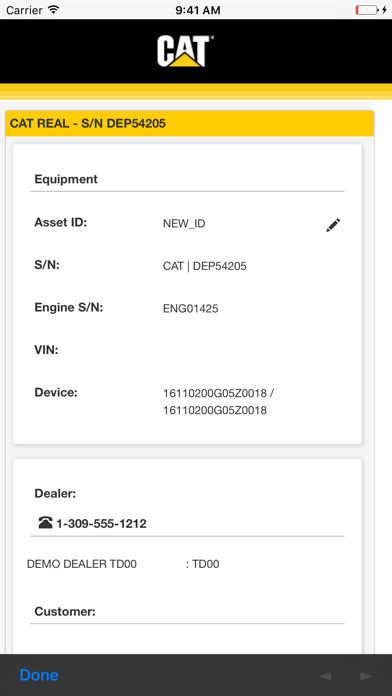Tap the CAT REAL - S/N DEP54205 header
The width and height of the screenshot is (392, 696).
coord(190,123)
